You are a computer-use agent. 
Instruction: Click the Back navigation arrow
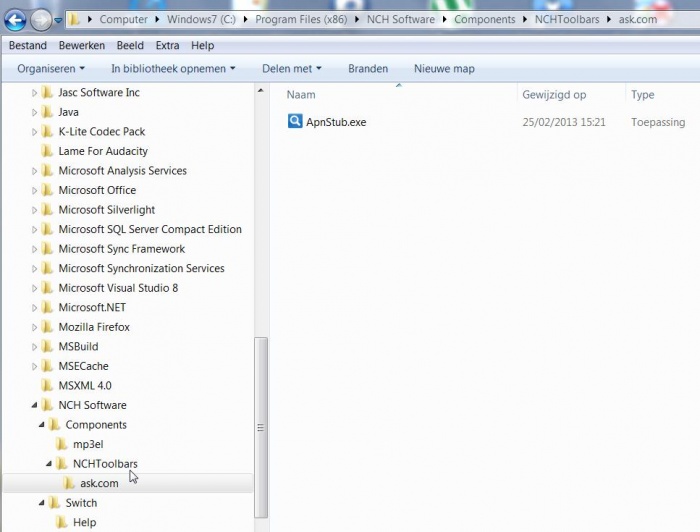[15, 20]
